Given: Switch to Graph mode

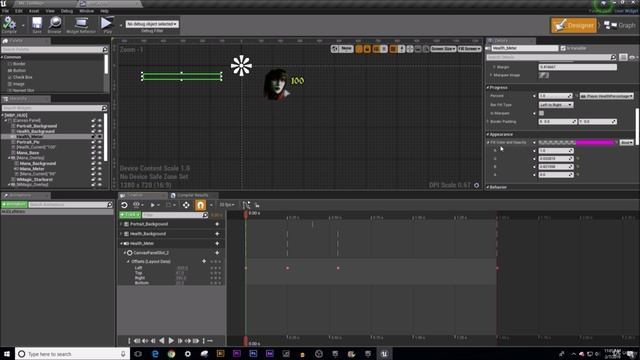Looking at the screenshot, I should click(620, 25).
